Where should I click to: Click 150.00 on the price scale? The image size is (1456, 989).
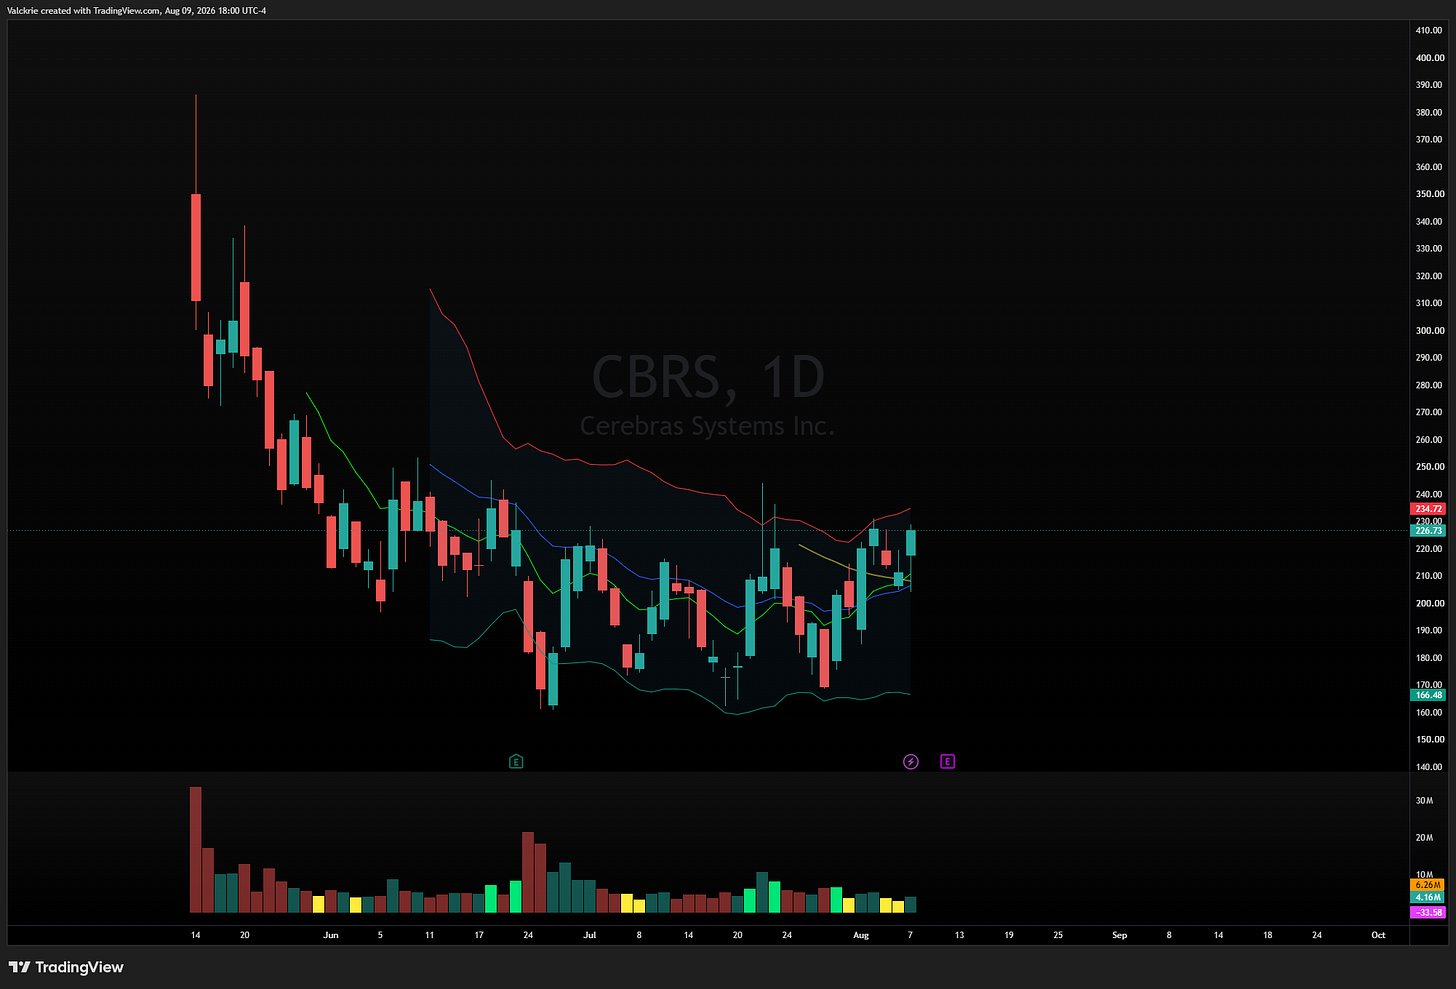[x=1429, y=740]
